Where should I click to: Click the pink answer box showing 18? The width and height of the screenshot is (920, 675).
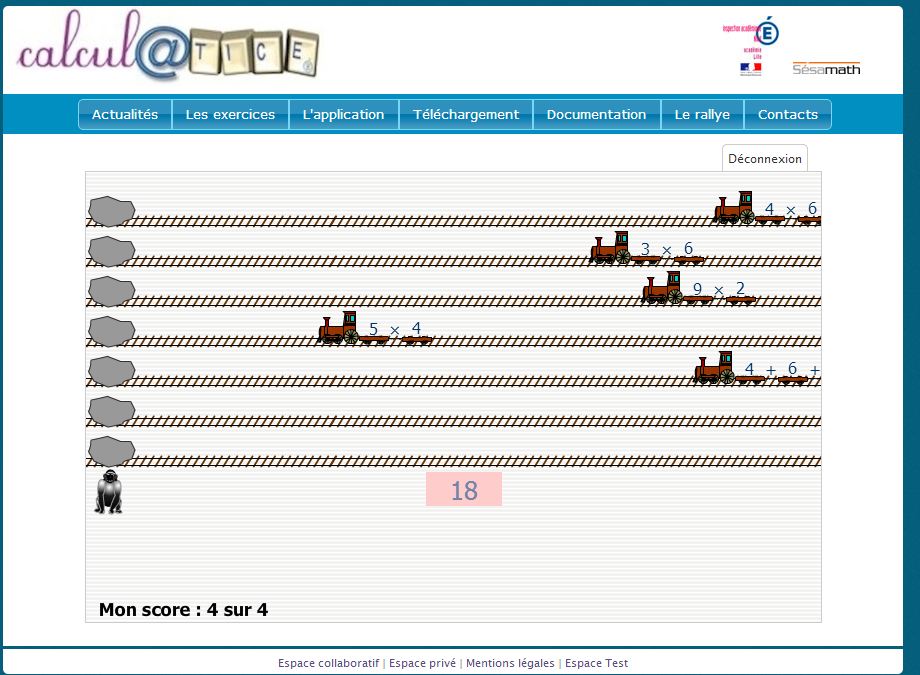coord(464,490)
